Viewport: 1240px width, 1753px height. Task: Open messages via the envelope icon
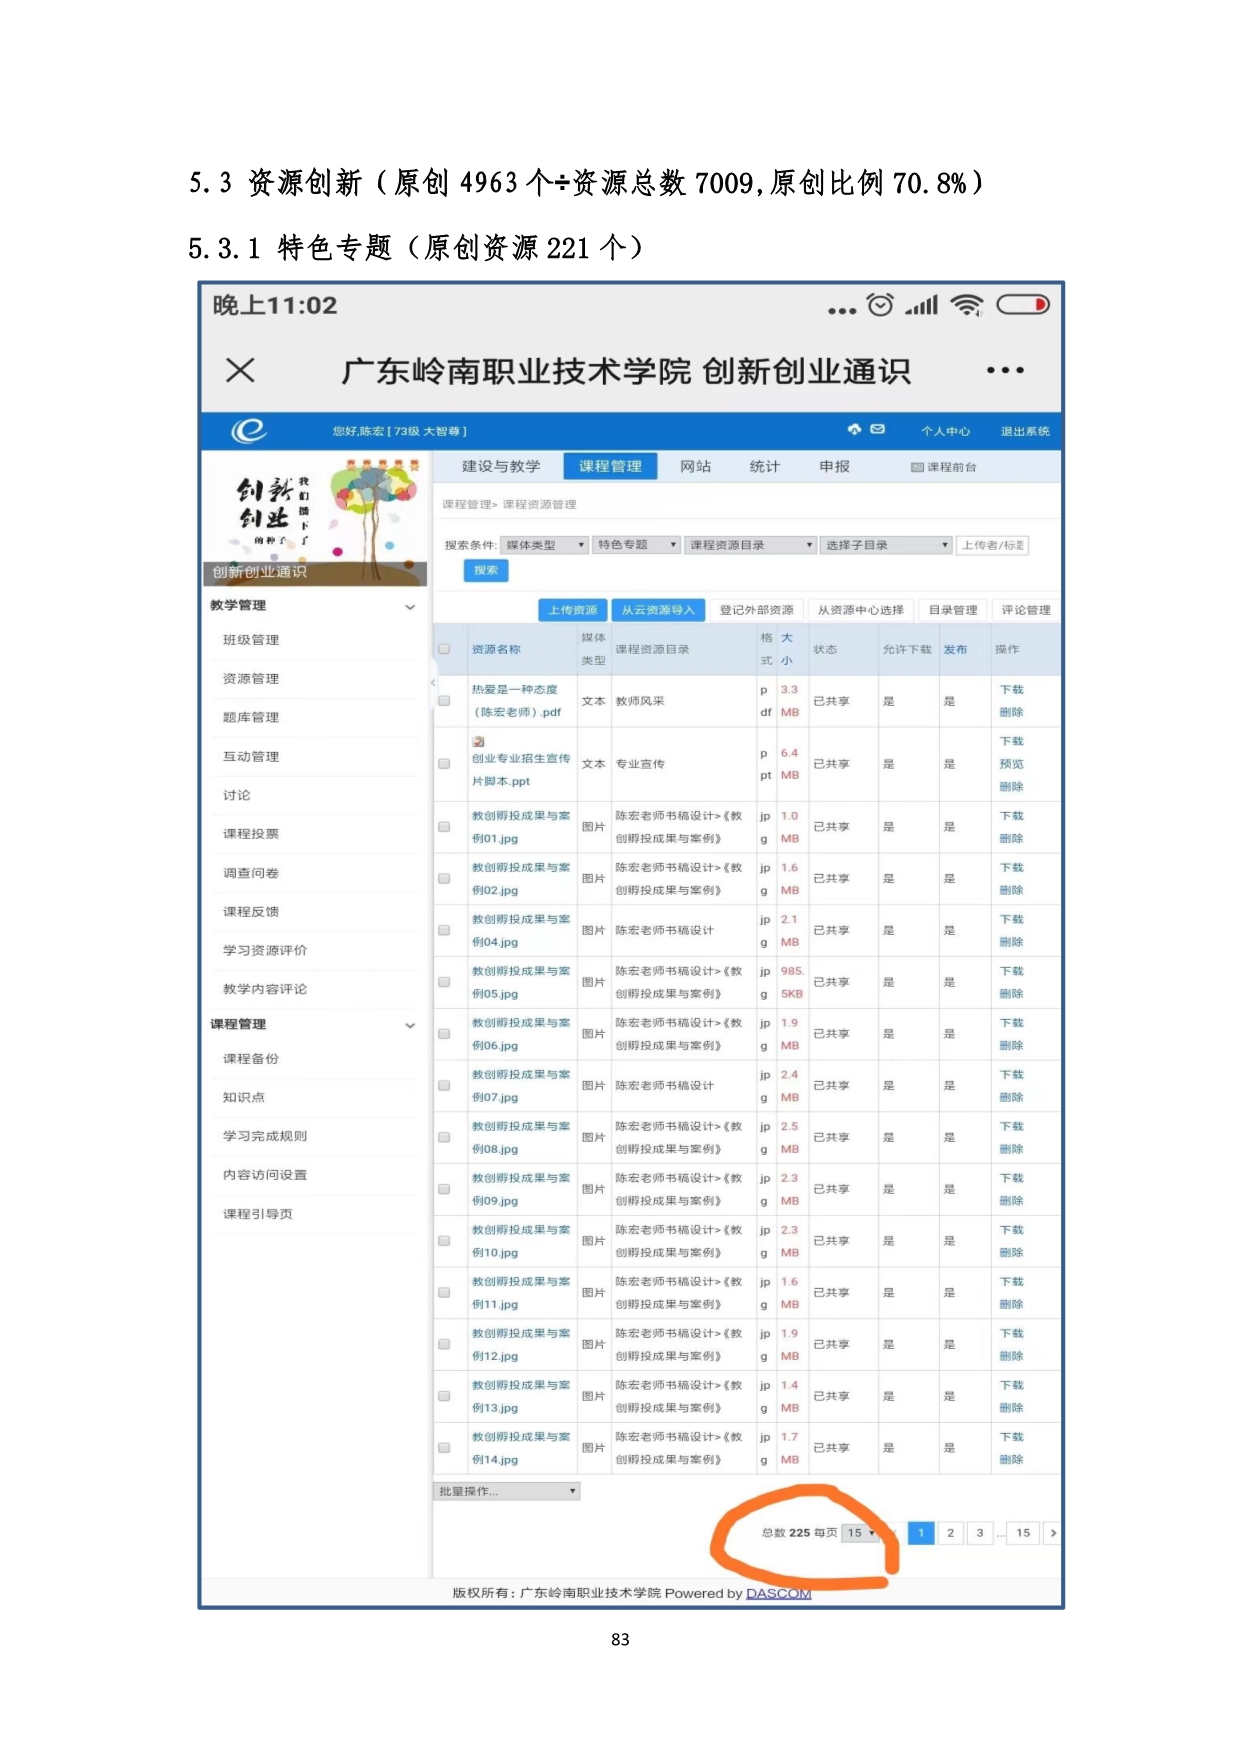[x=877, y=429]
